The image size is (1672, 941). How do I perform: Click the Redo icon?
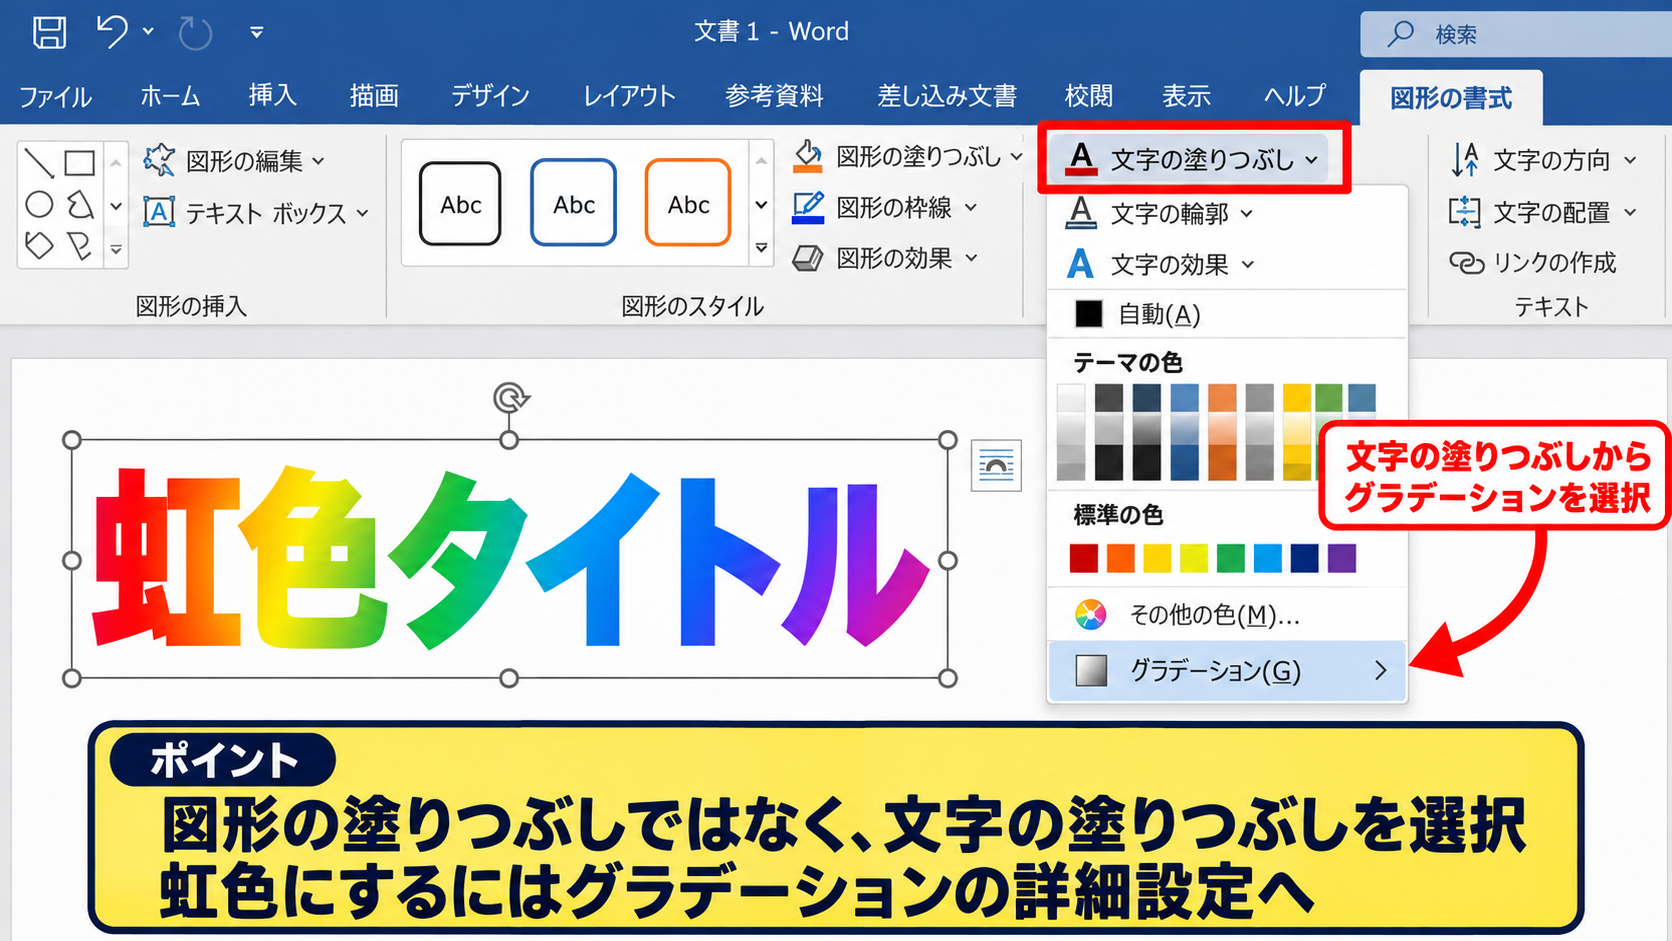tap(195, 33)
